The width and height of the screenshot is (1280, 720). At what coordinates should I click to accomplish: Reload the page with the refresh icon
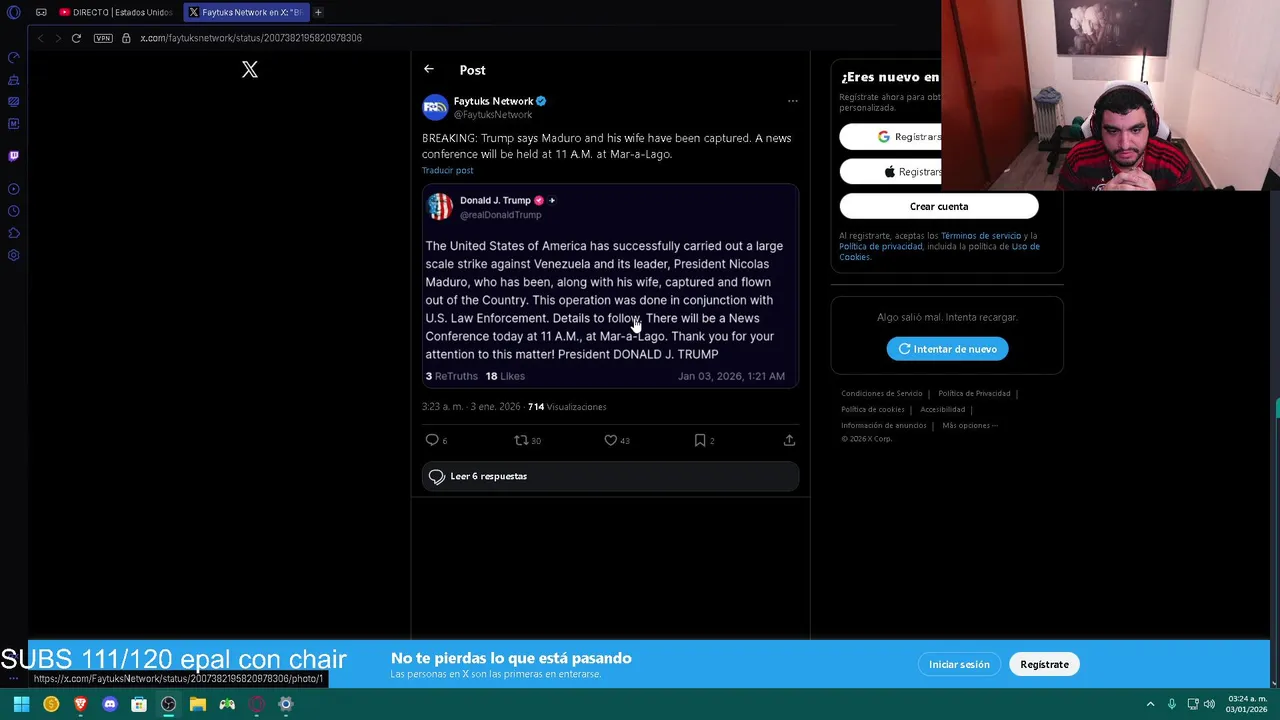(76, 38)
